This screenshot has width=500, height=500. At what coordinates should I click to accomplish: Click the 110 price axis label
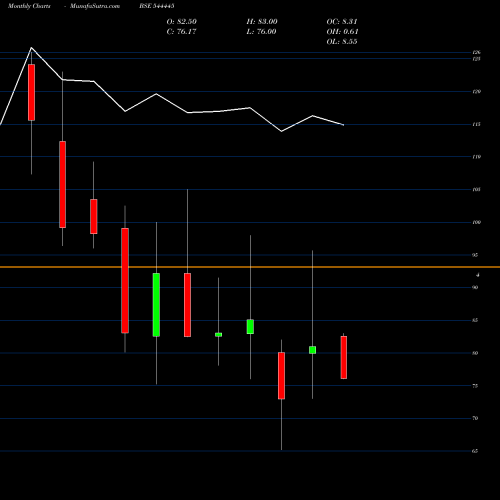click(476, 157)
